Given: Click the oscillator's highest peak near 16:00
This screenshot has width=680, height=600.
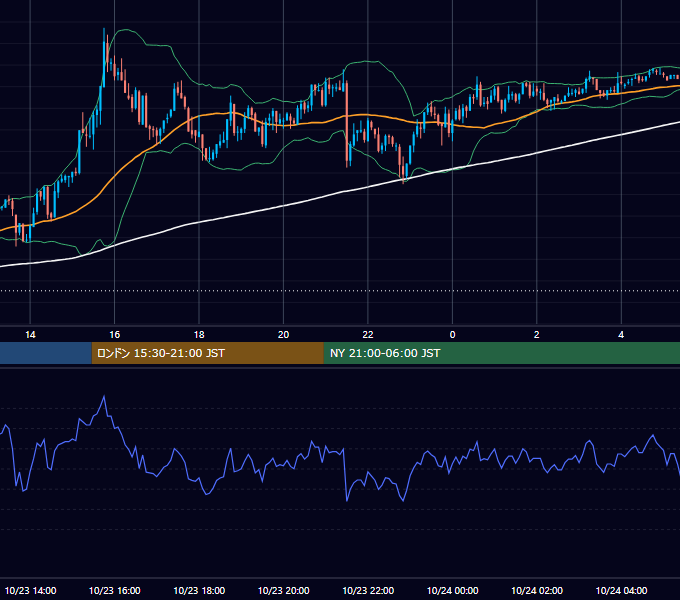Looking at the screenshot, I should click(x=104, y=396).
